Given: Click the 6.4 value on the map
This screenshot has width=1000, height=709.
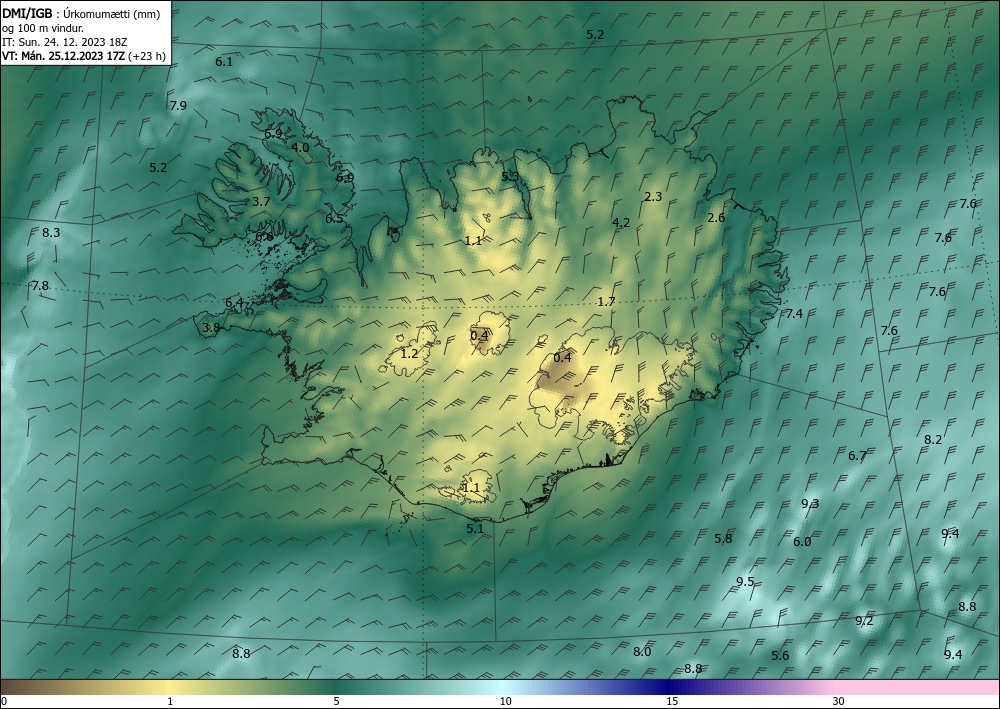Looking at the screenshot, I should [x=234, y=302].
